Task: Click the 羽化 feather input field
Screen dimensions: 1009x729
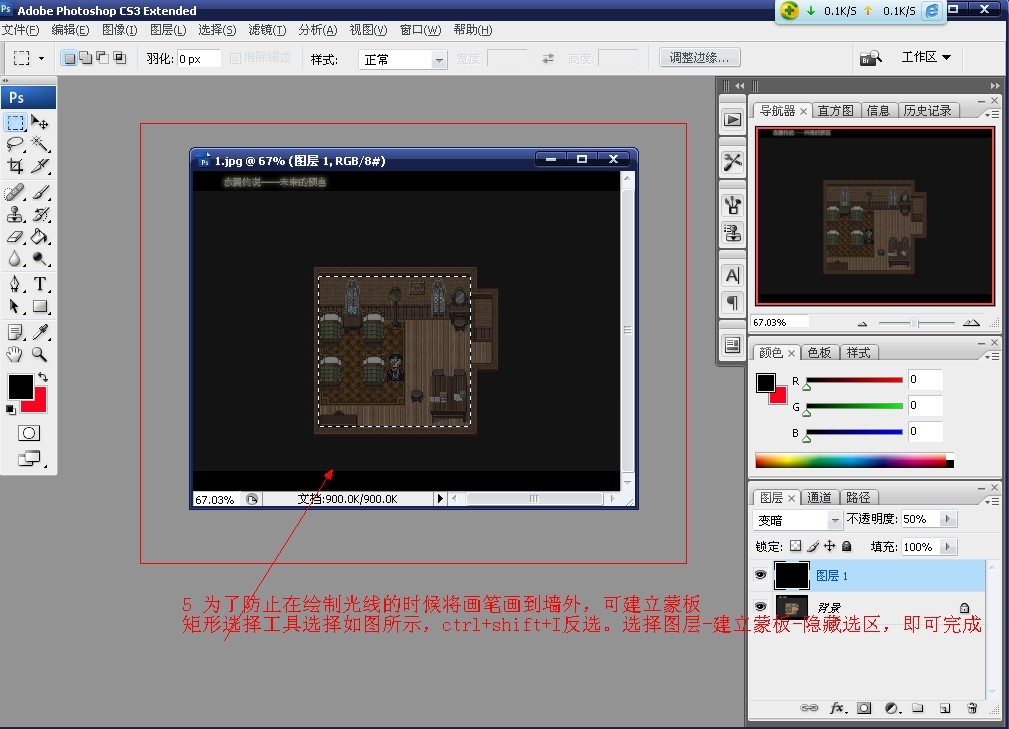Action: point(199,59)
